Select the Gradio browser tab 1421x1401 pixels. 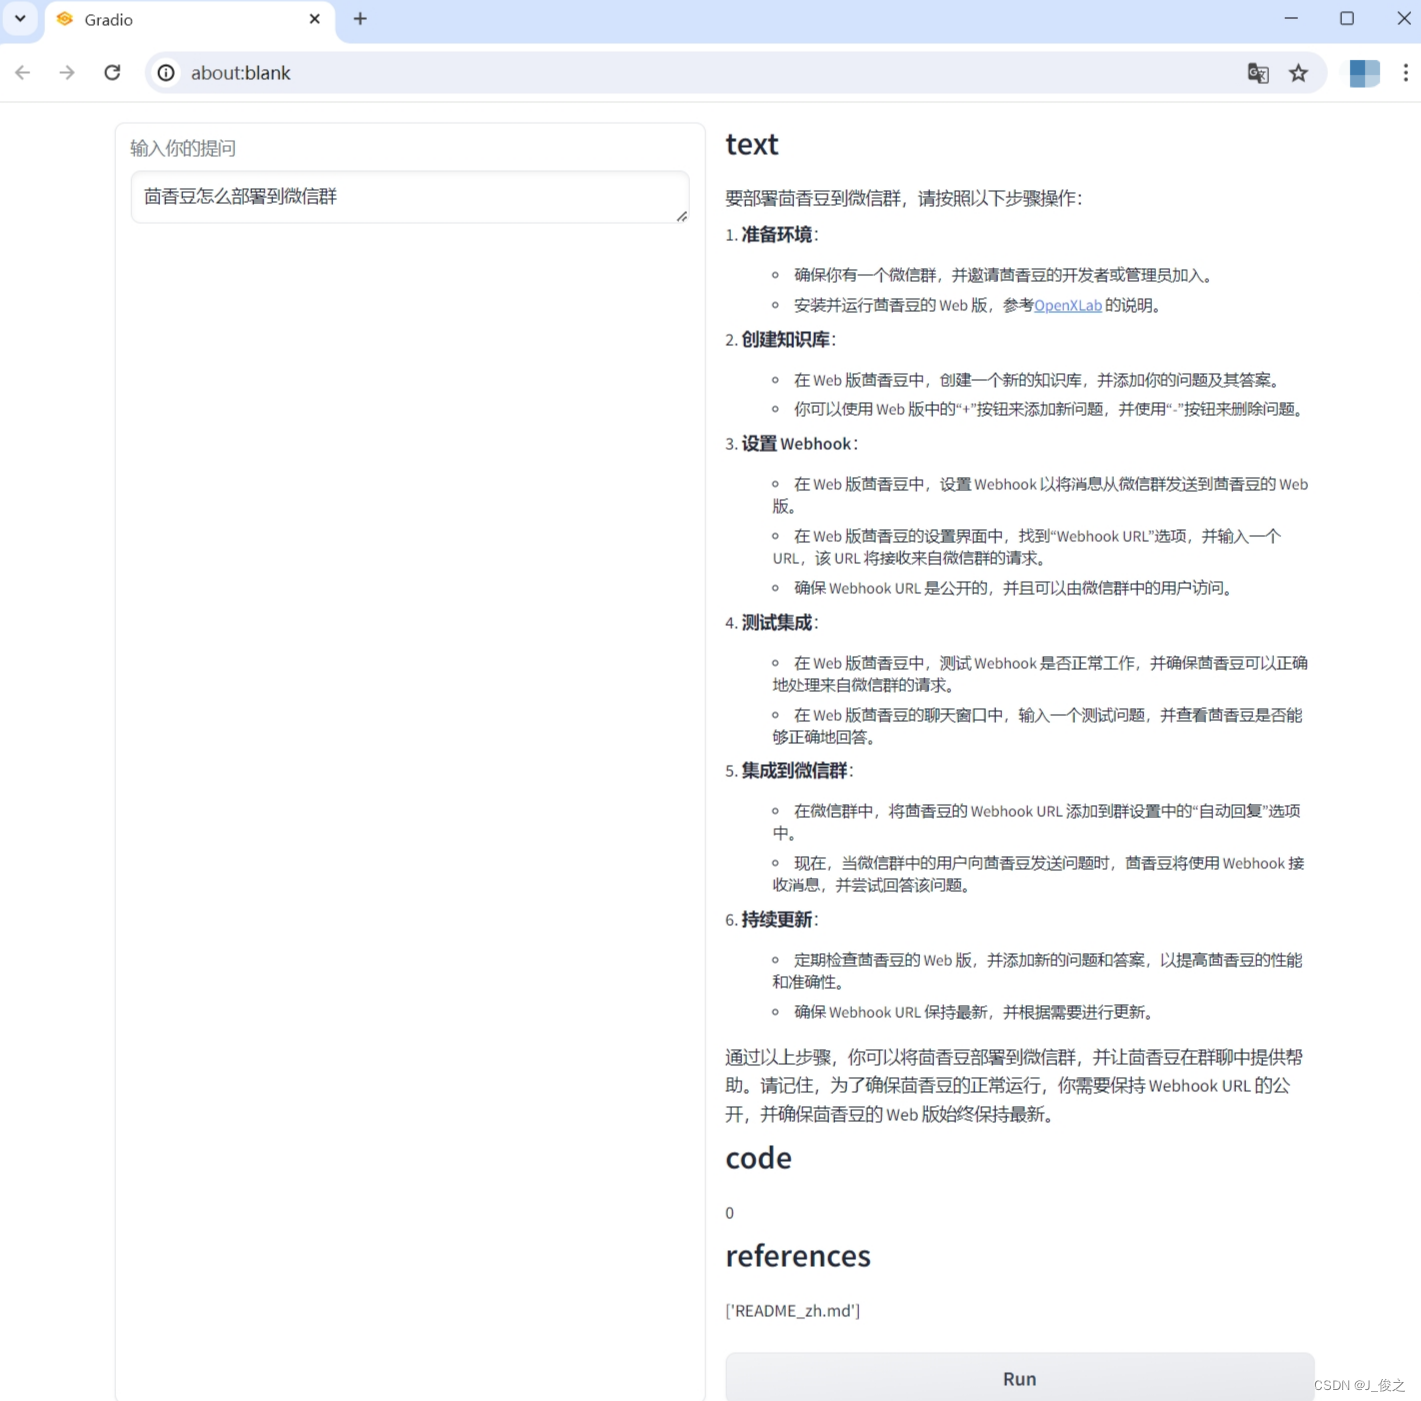pyautogui.click(x=190, y=20)
